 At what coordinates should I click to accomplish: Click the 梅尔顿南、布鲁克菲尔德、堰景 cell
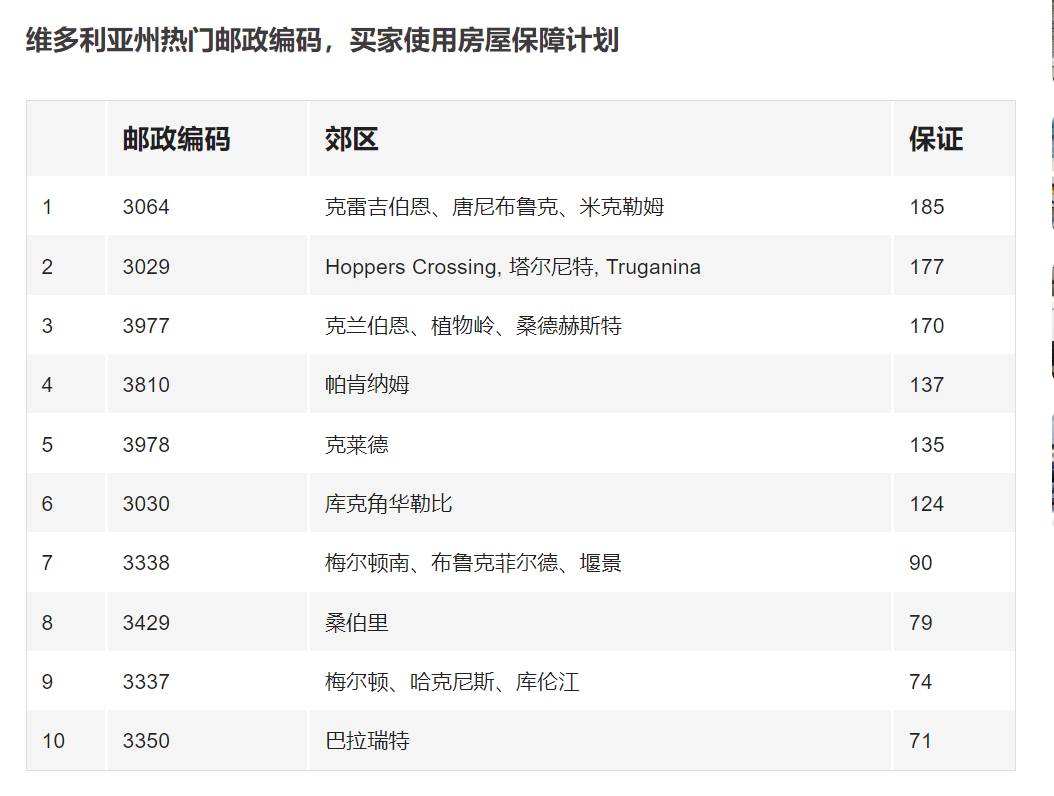(473, 563)
